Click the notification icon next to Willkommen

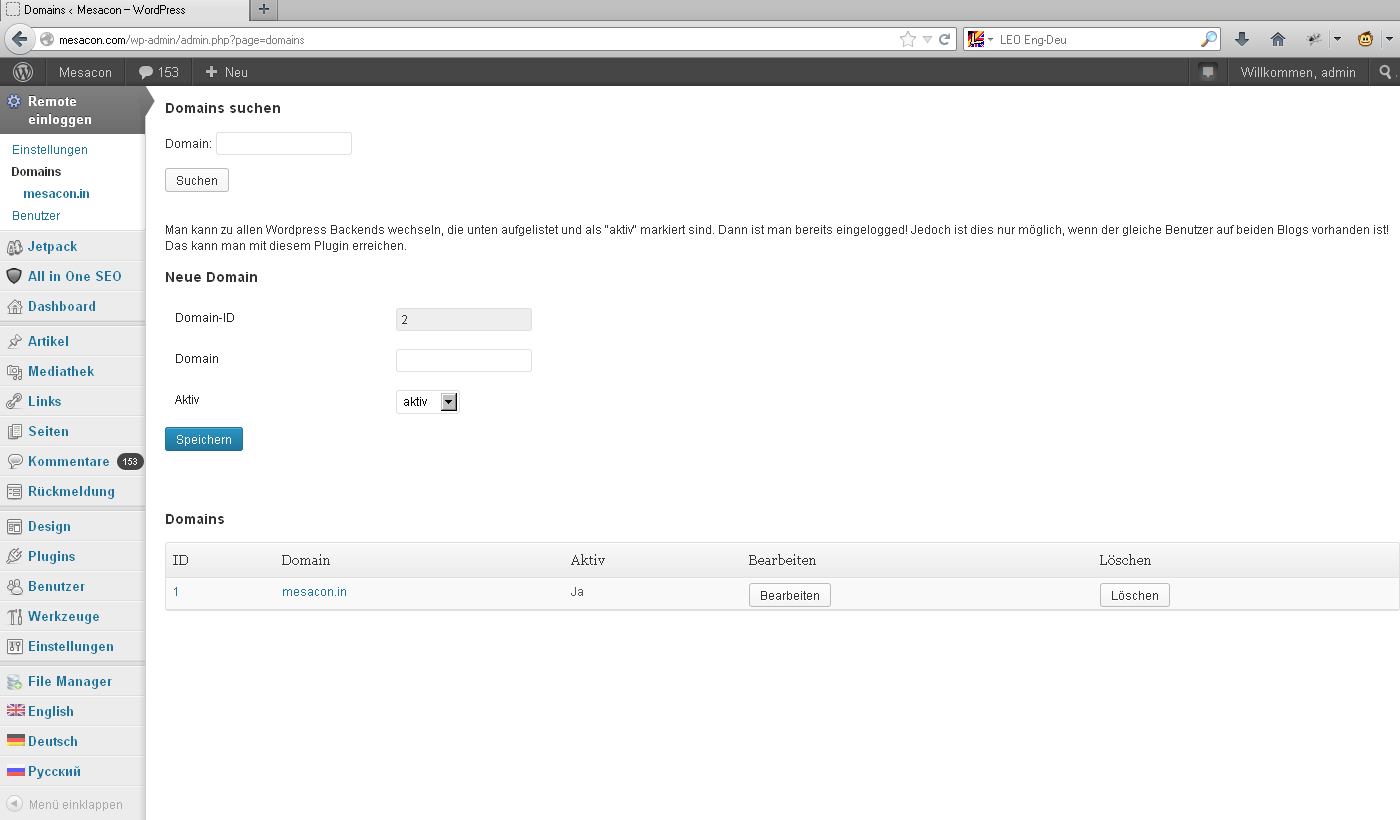(x=1208, y=72)
